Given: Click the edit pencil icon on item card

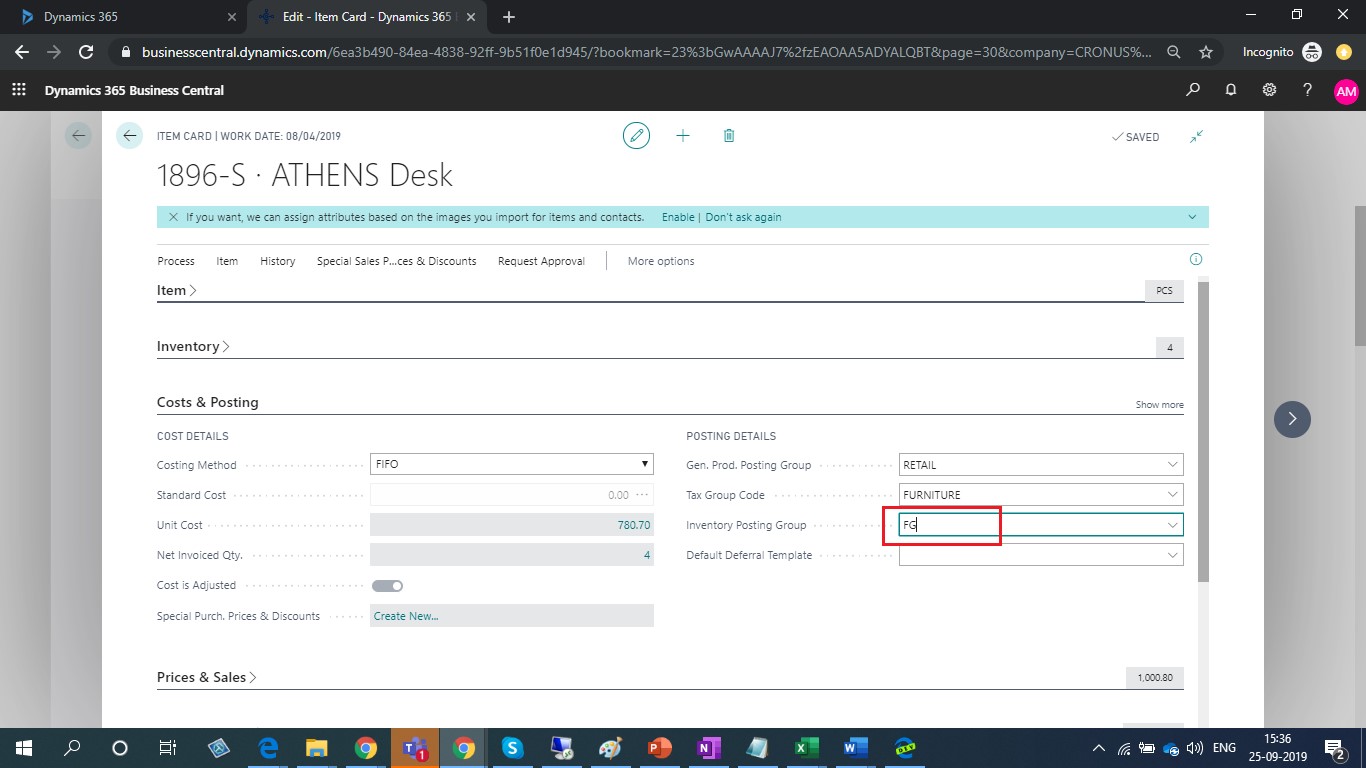Looking at the screenshot, I should 636,136.
